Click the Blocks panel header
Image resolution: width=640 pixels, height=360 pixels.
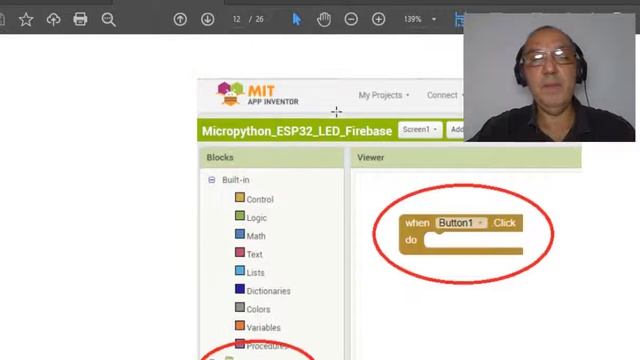[271, 158]
